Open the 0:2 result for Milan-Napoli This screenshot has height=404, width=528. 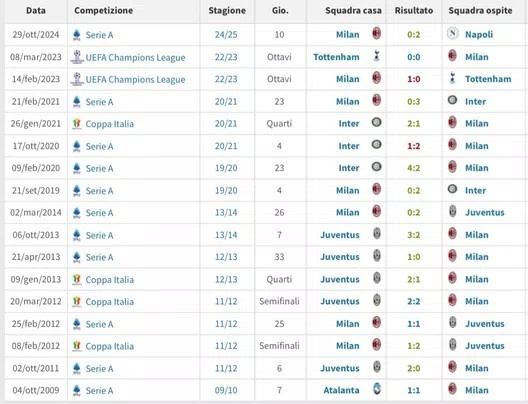point(414,35)
